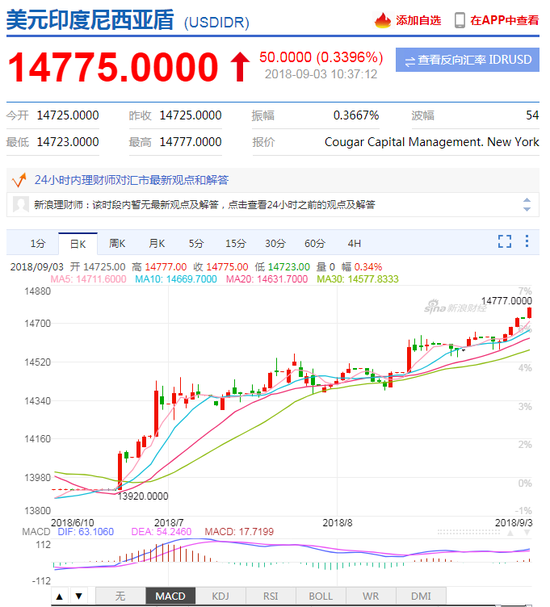Click the advisor avatar thumbnail
The width and height of the screenshot is (550, 607).
tap(21, 204)
